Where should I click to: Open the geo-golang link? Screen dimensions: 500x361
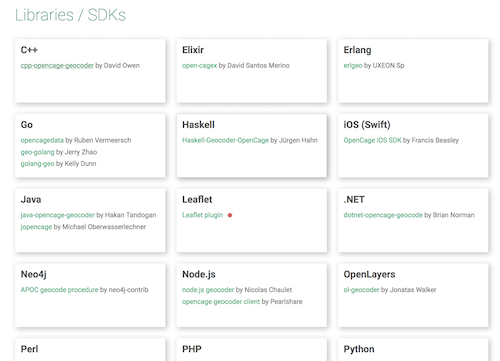(37, 152)
